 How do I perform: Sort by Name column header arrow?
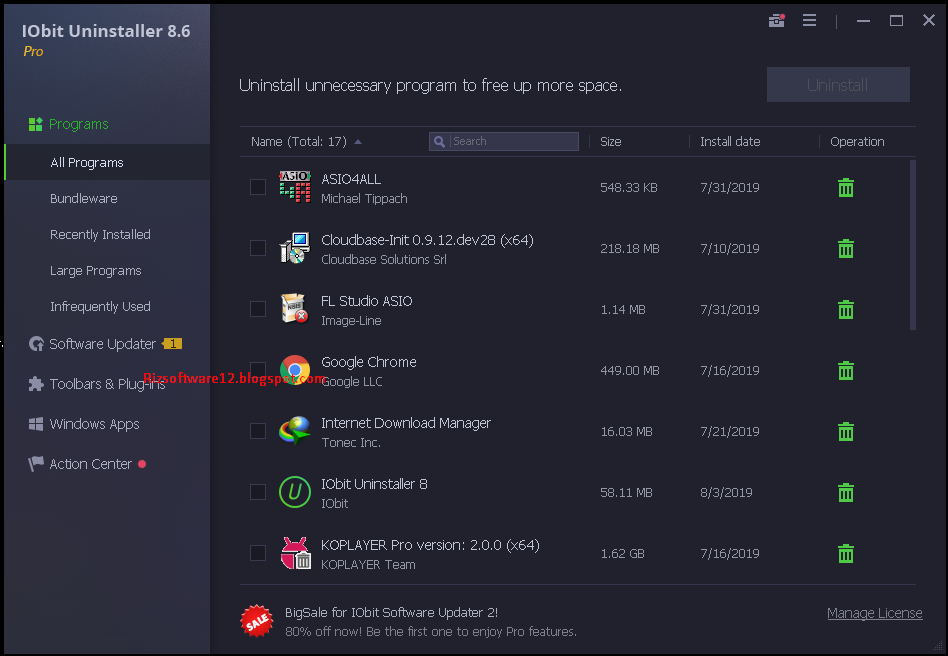(358, 142)
